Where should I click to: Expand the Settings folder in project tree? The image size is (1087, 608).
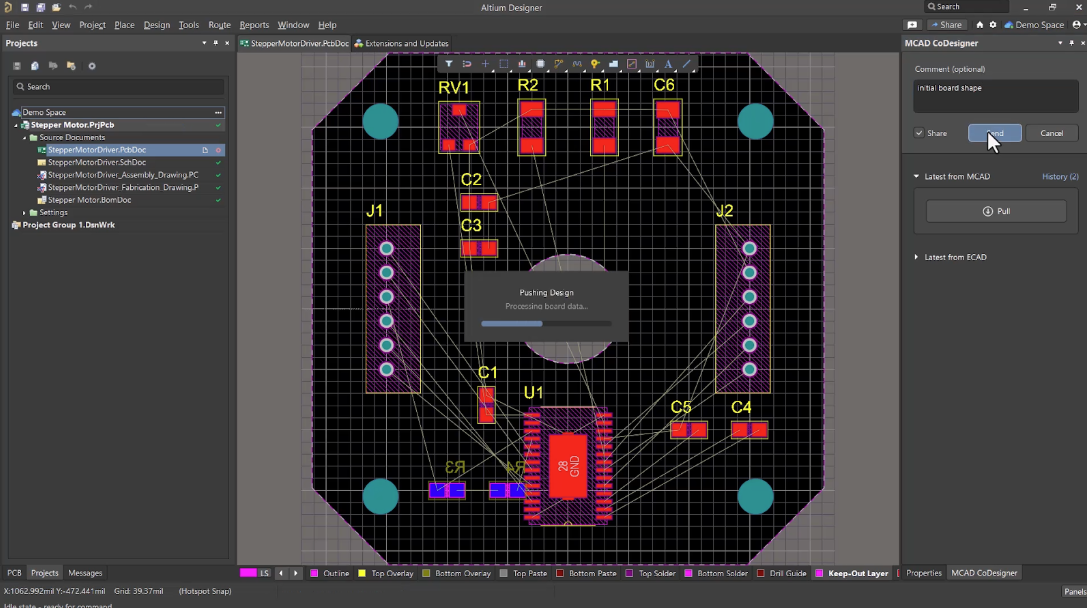click(x=24, y=213)
